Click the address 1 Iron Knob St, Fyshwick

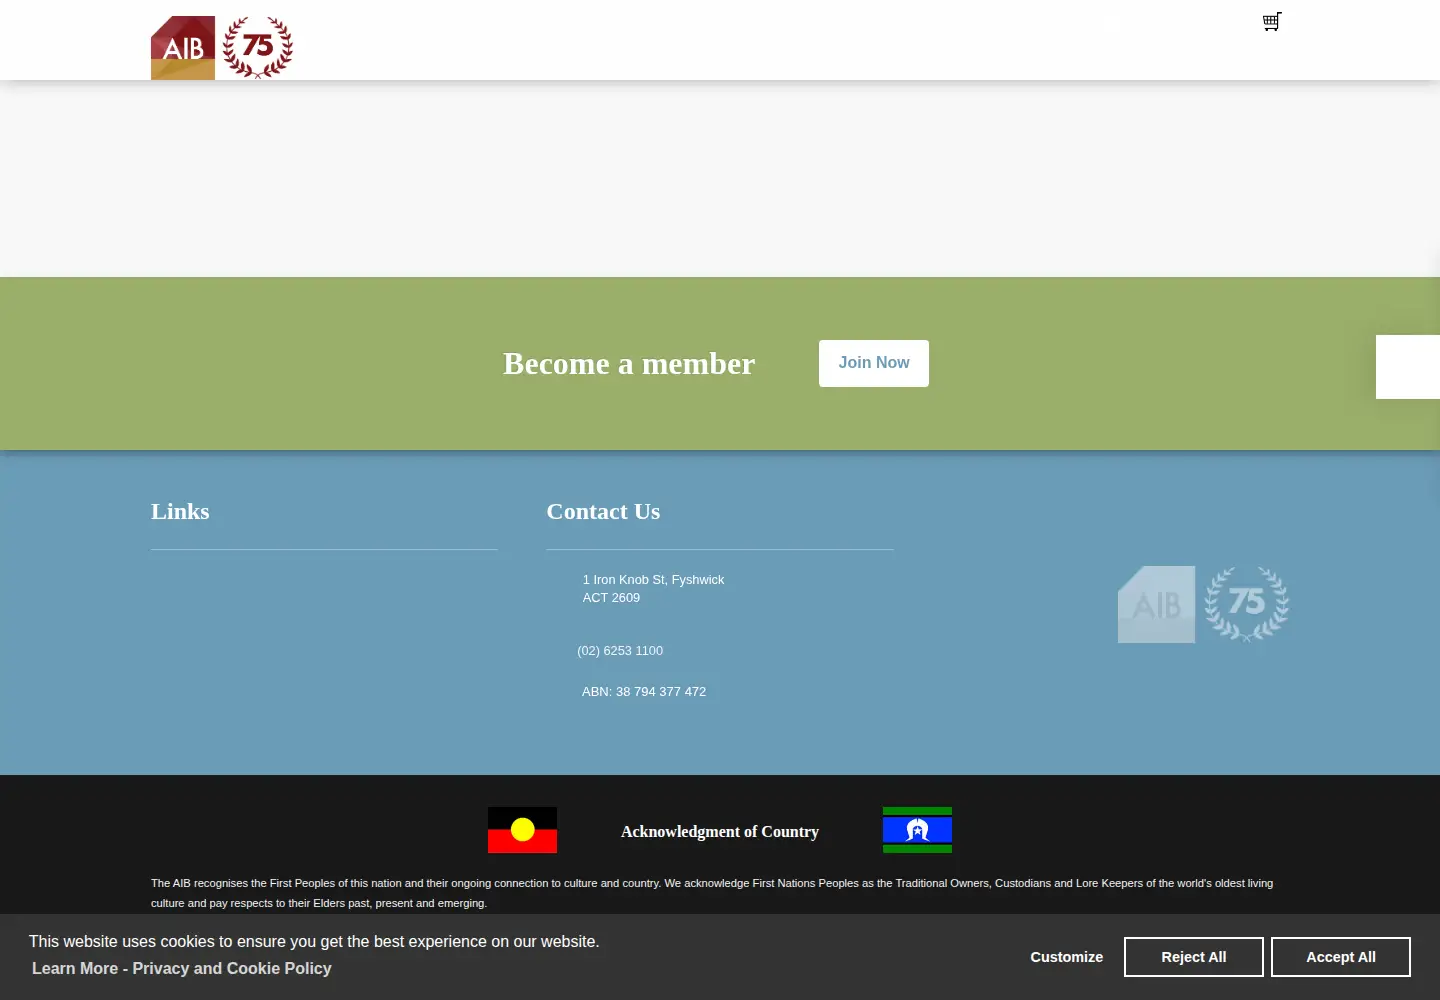pyautogui.click(x=654, y=589)
